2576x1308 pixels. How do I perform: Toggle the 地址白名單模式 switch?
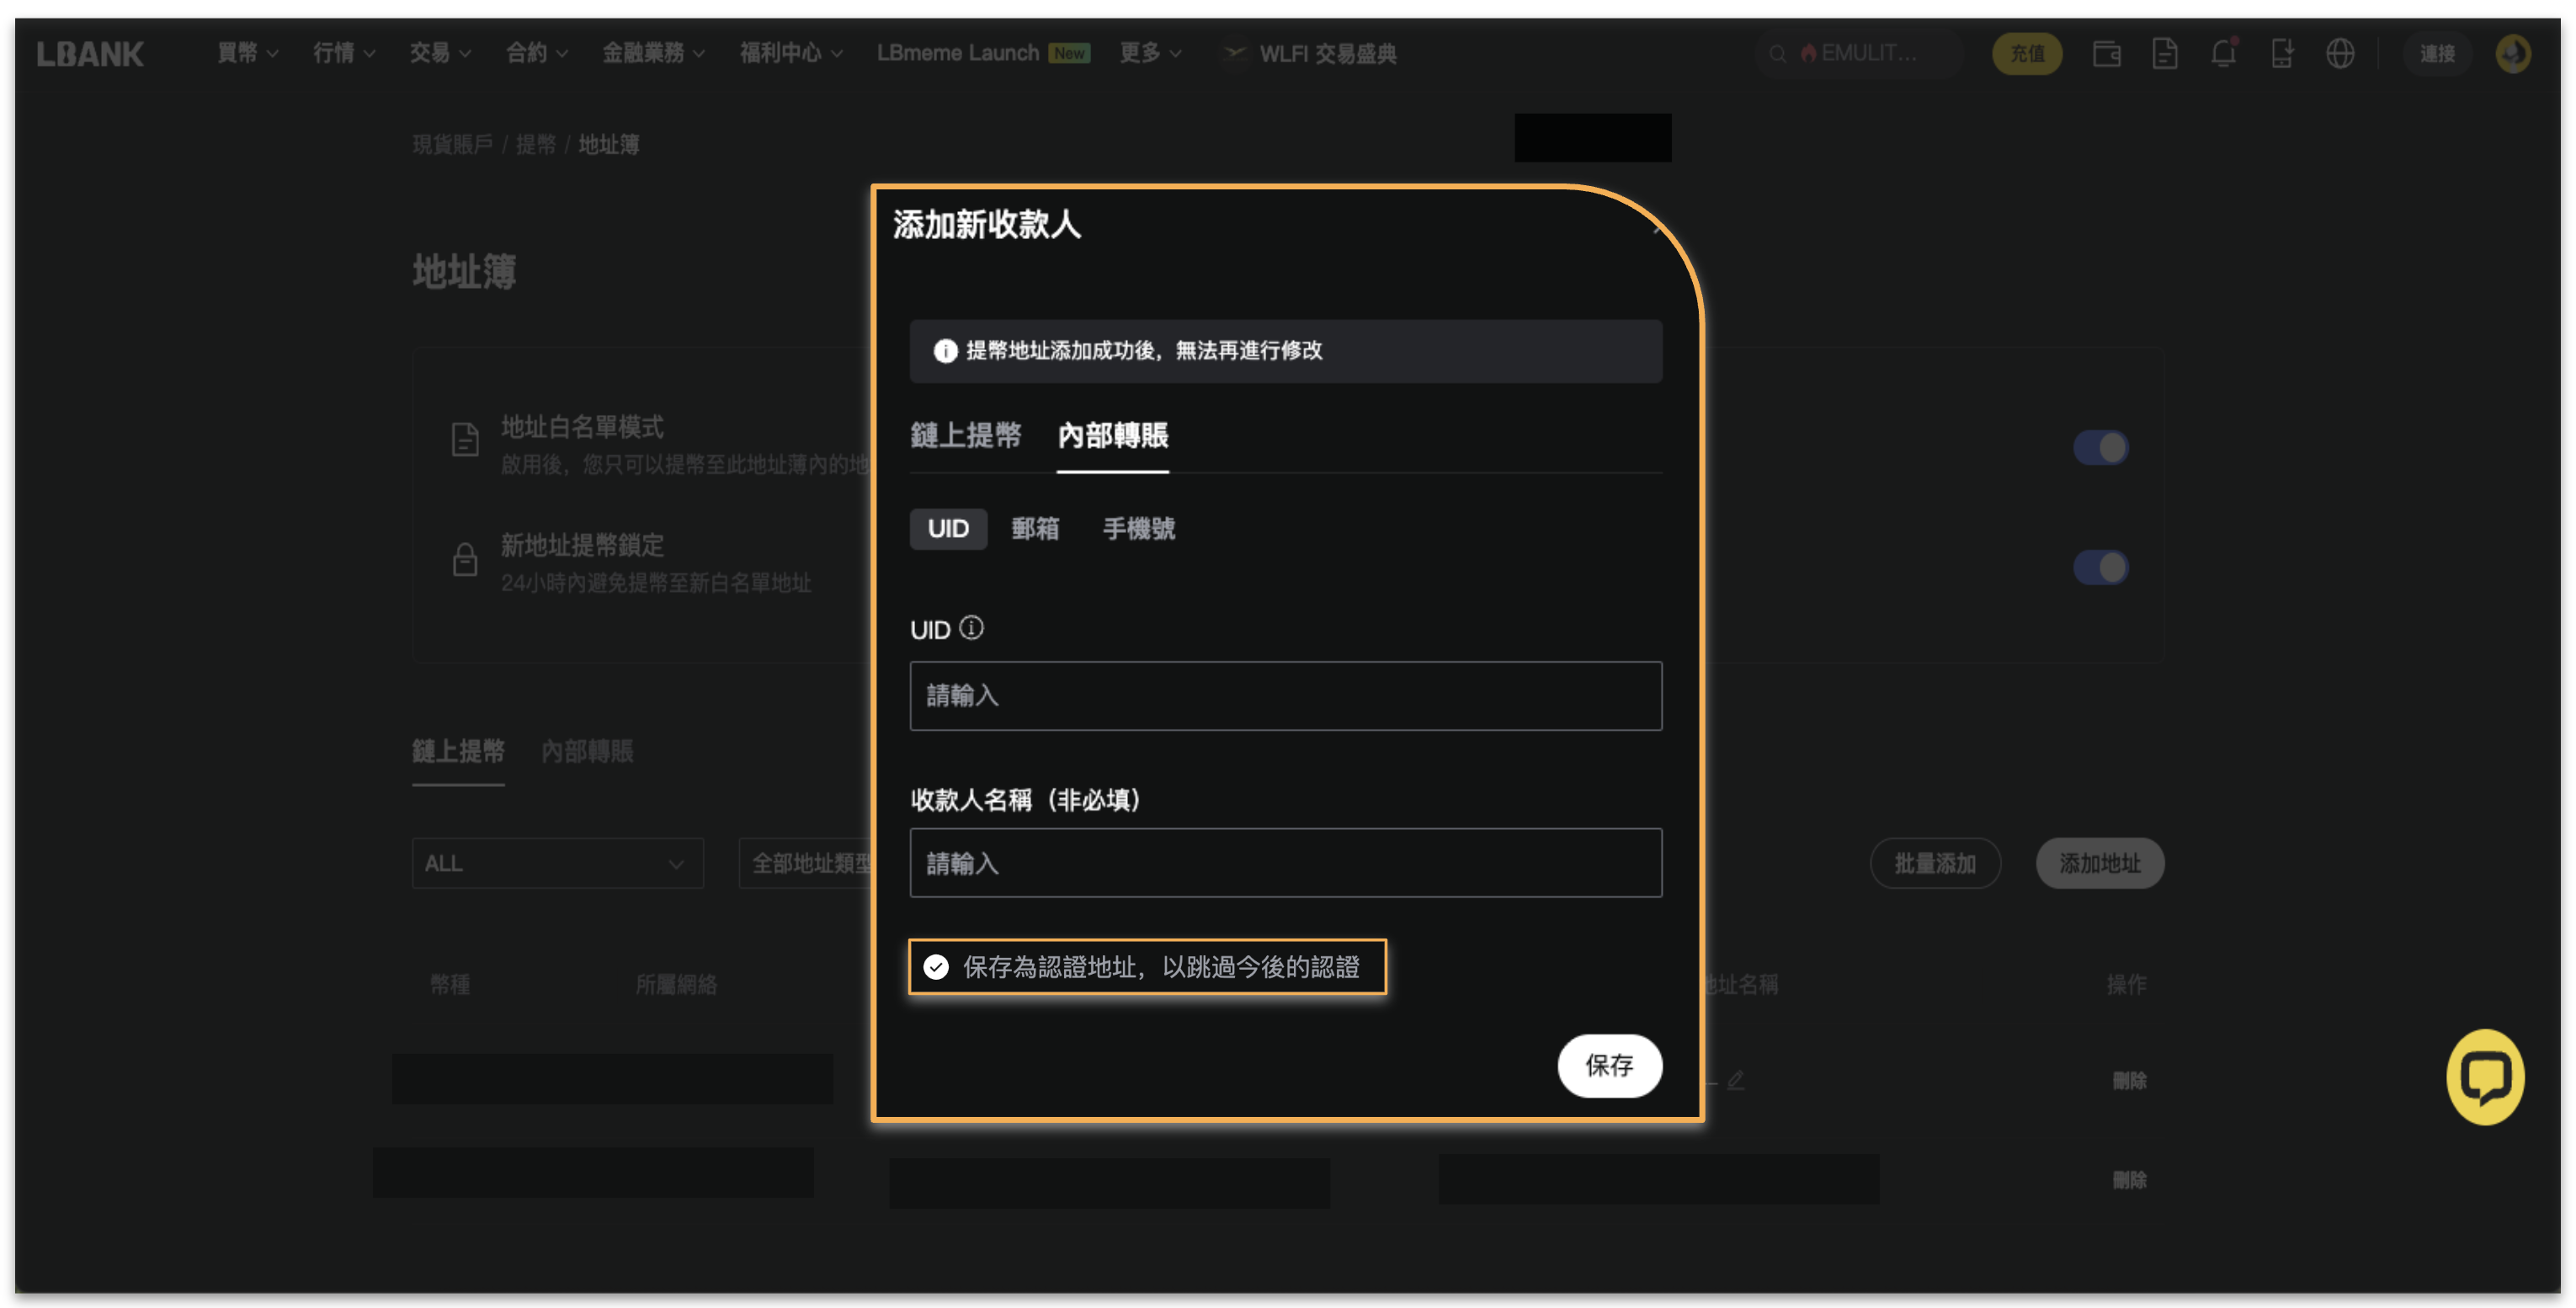(2100, 447)
